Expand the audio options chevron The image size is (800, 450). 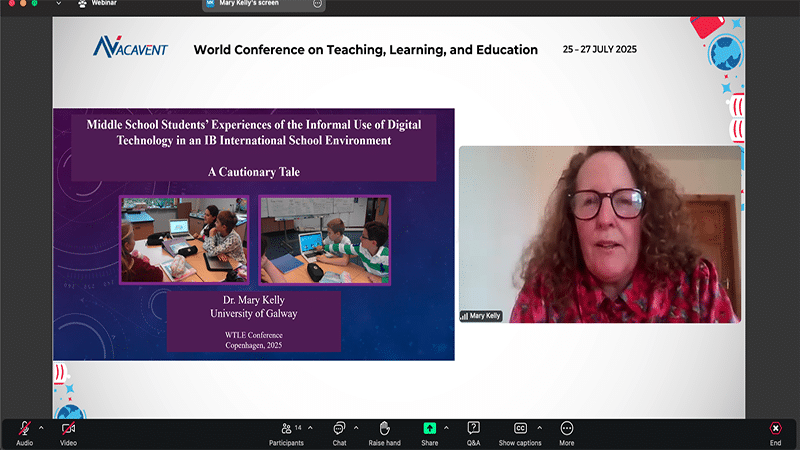[x=41, y=427]
